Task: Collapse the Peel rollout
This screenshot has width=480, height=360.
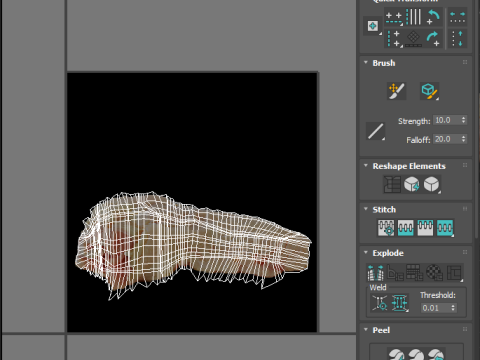Action: (366, 330)
